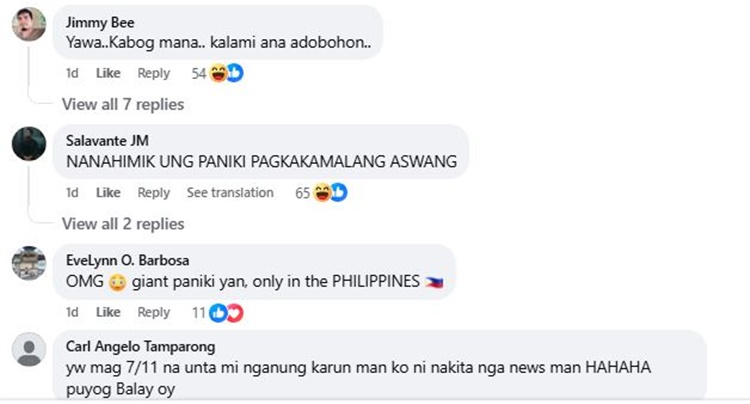Screen dimensions: 750x404
Task: View haha reaction on Salavante JM's comment
Action: pyautogui.click(x=322, y=193)
